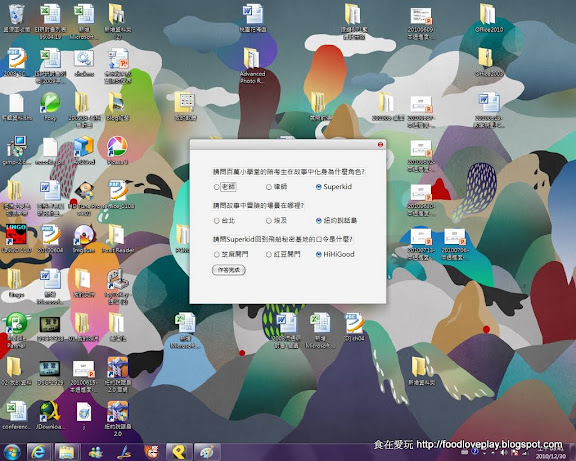Viewport: 576px width, 461px height.
Task: Launch Picasa 3 from the desktop
Action: tap(118, 151)
